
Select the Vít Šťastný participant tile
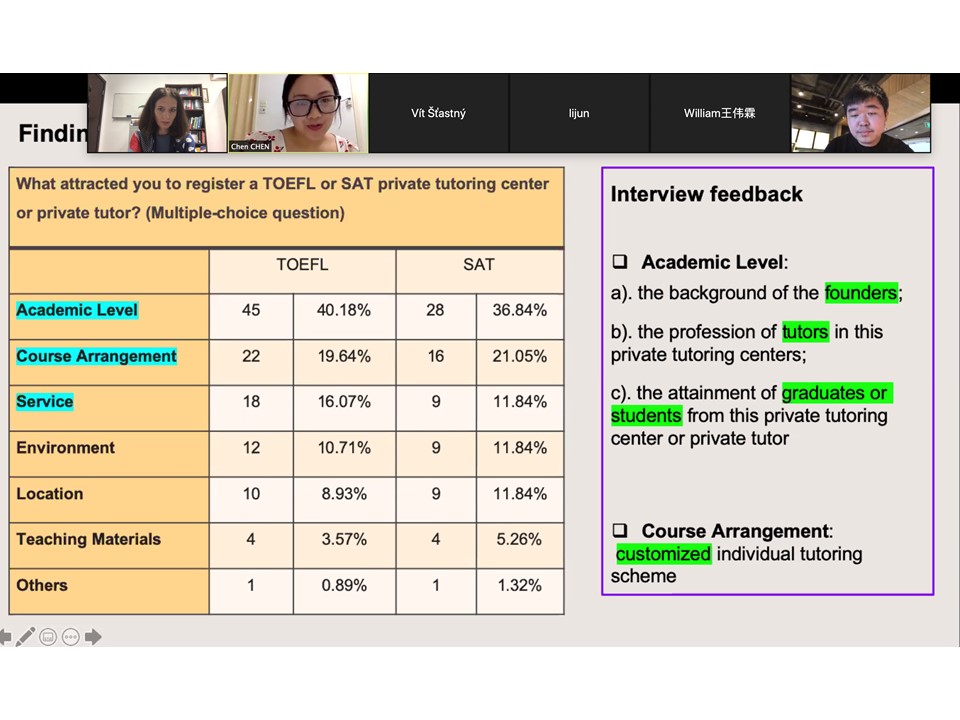click(438, 113)
